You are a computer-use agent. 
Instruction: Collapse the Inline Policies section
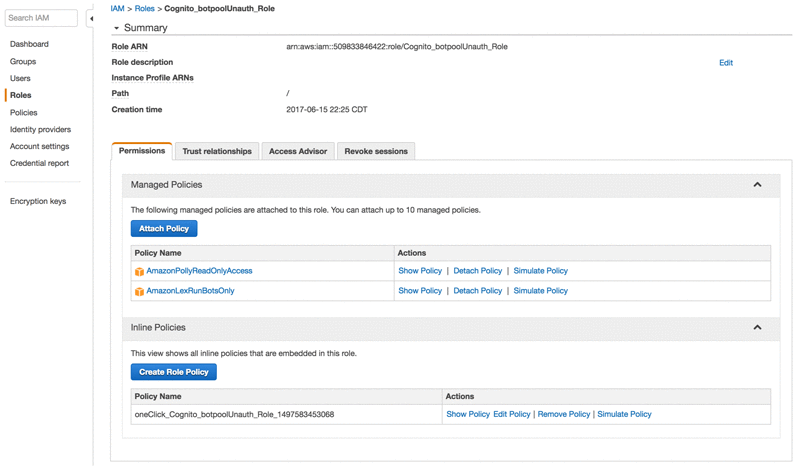pos(757,328)
